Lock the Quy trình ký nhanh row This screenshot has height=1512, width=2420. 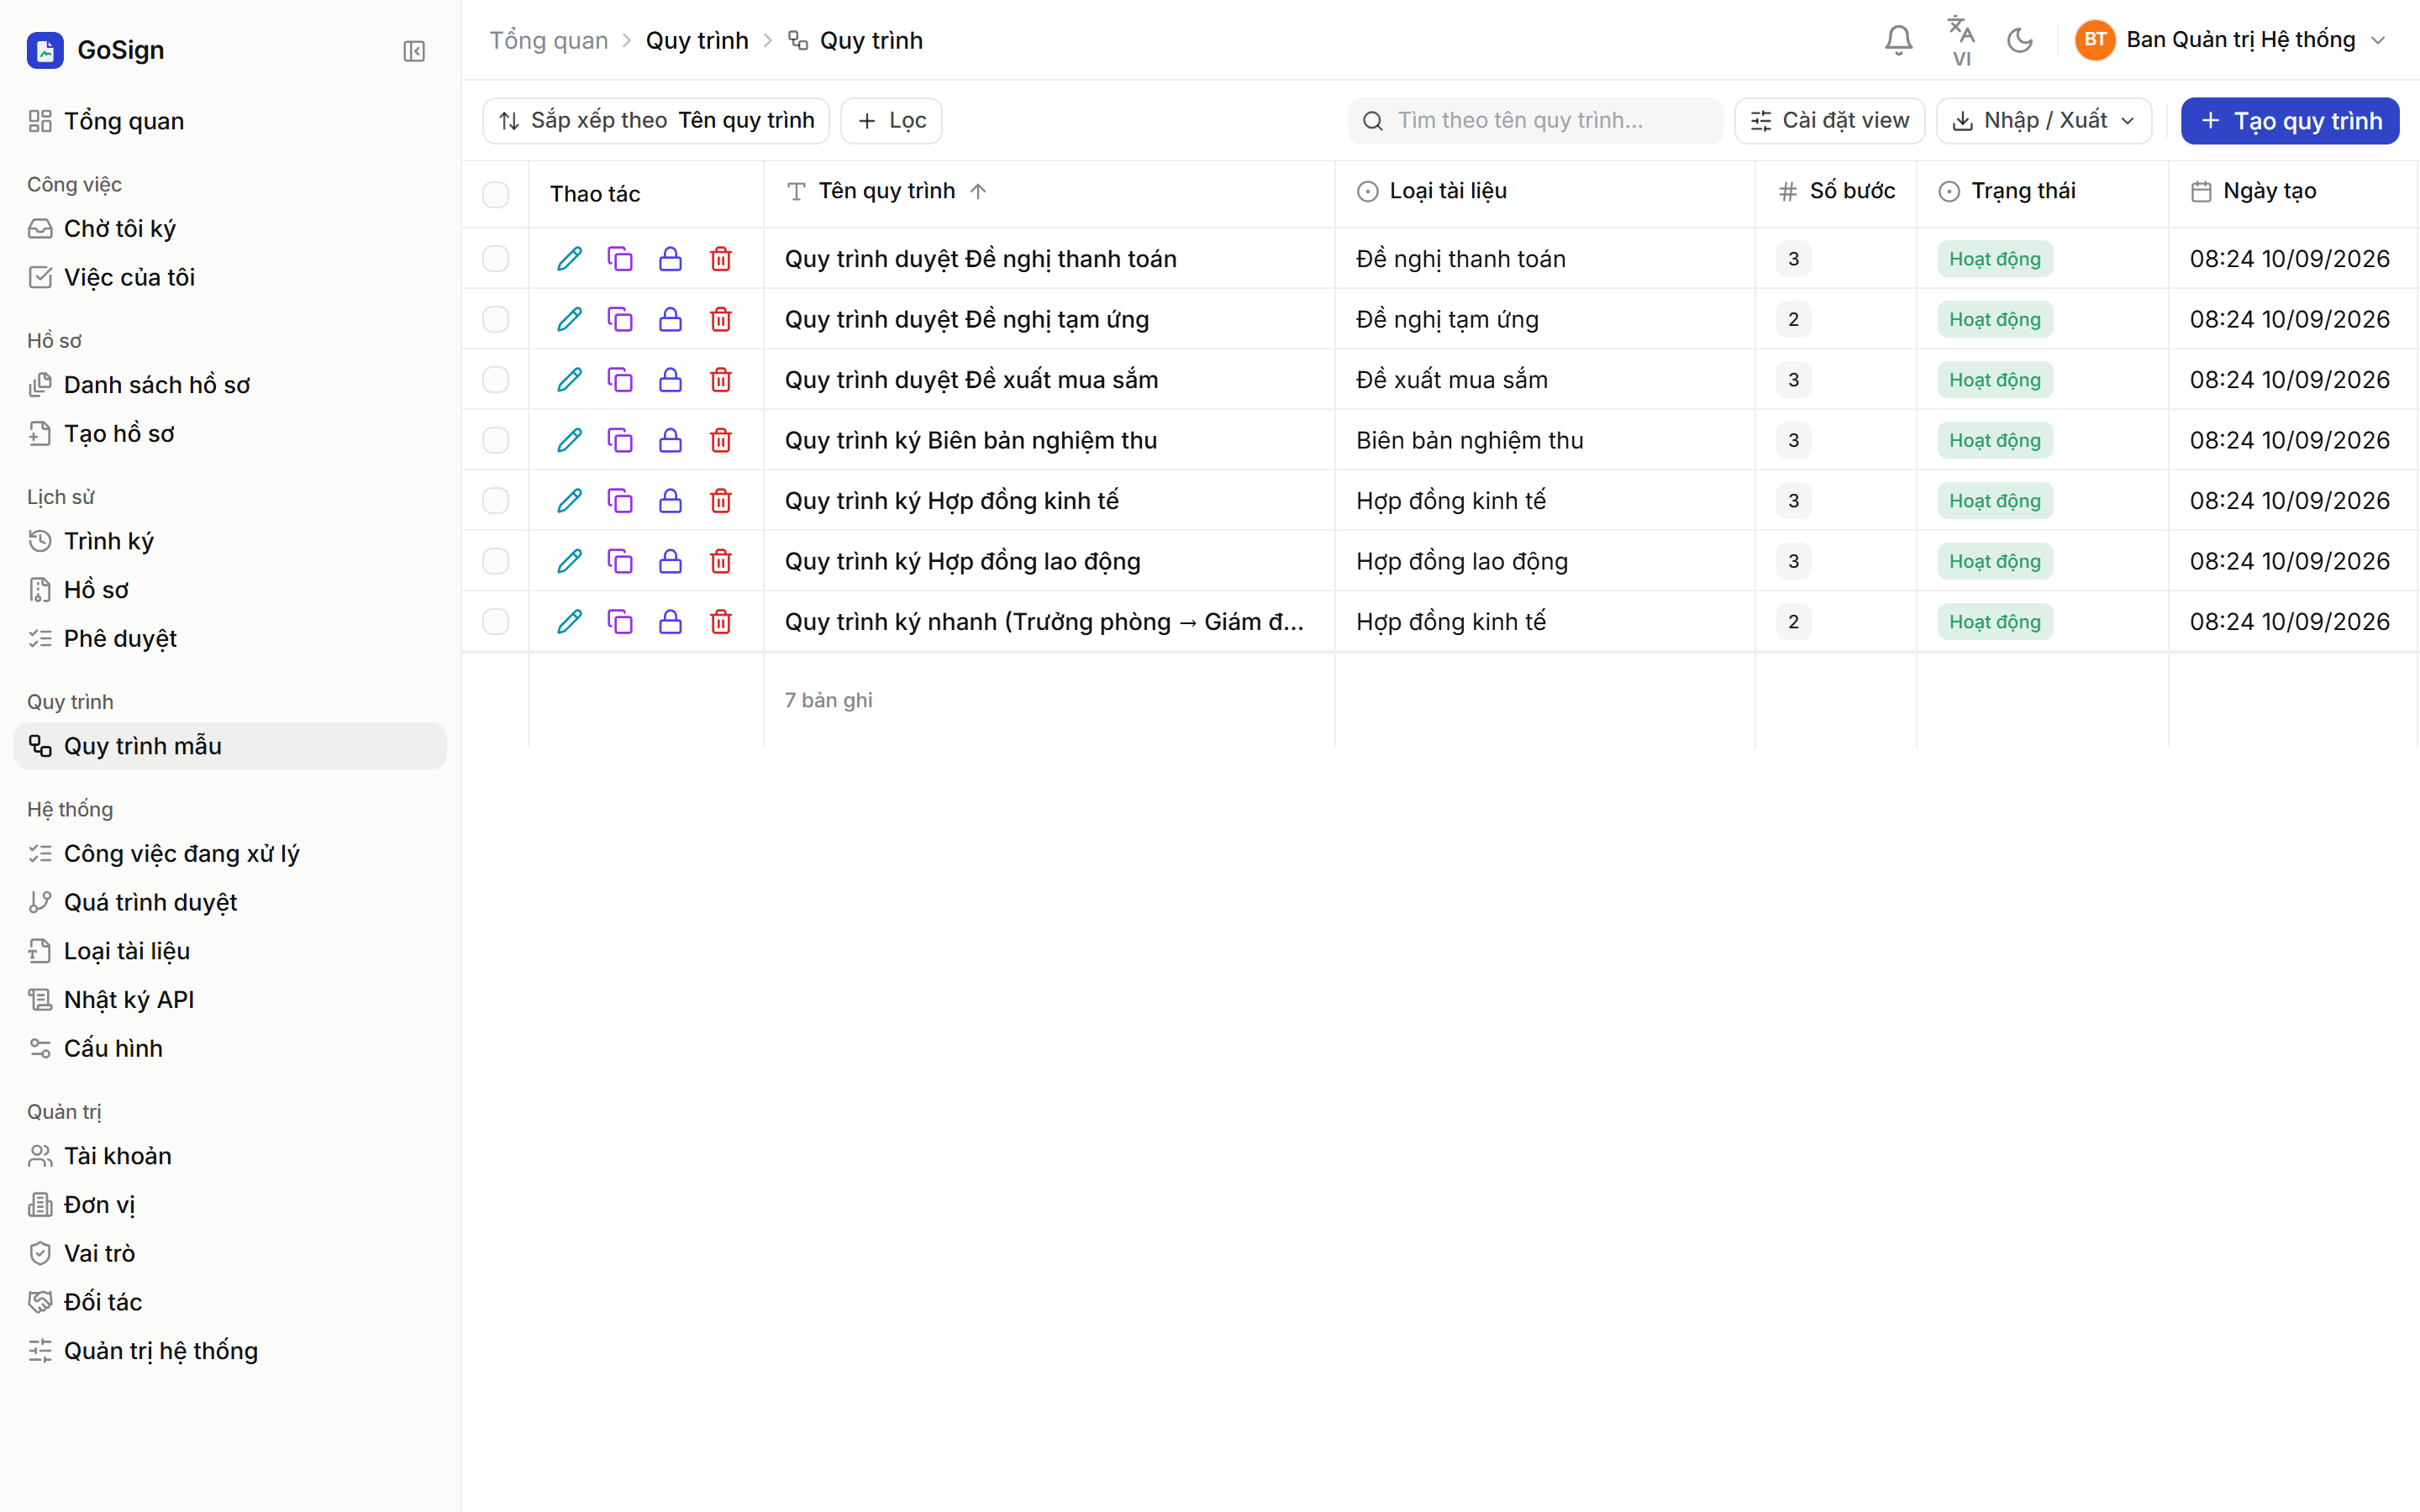pyautogui.click(x=670, y=622)
